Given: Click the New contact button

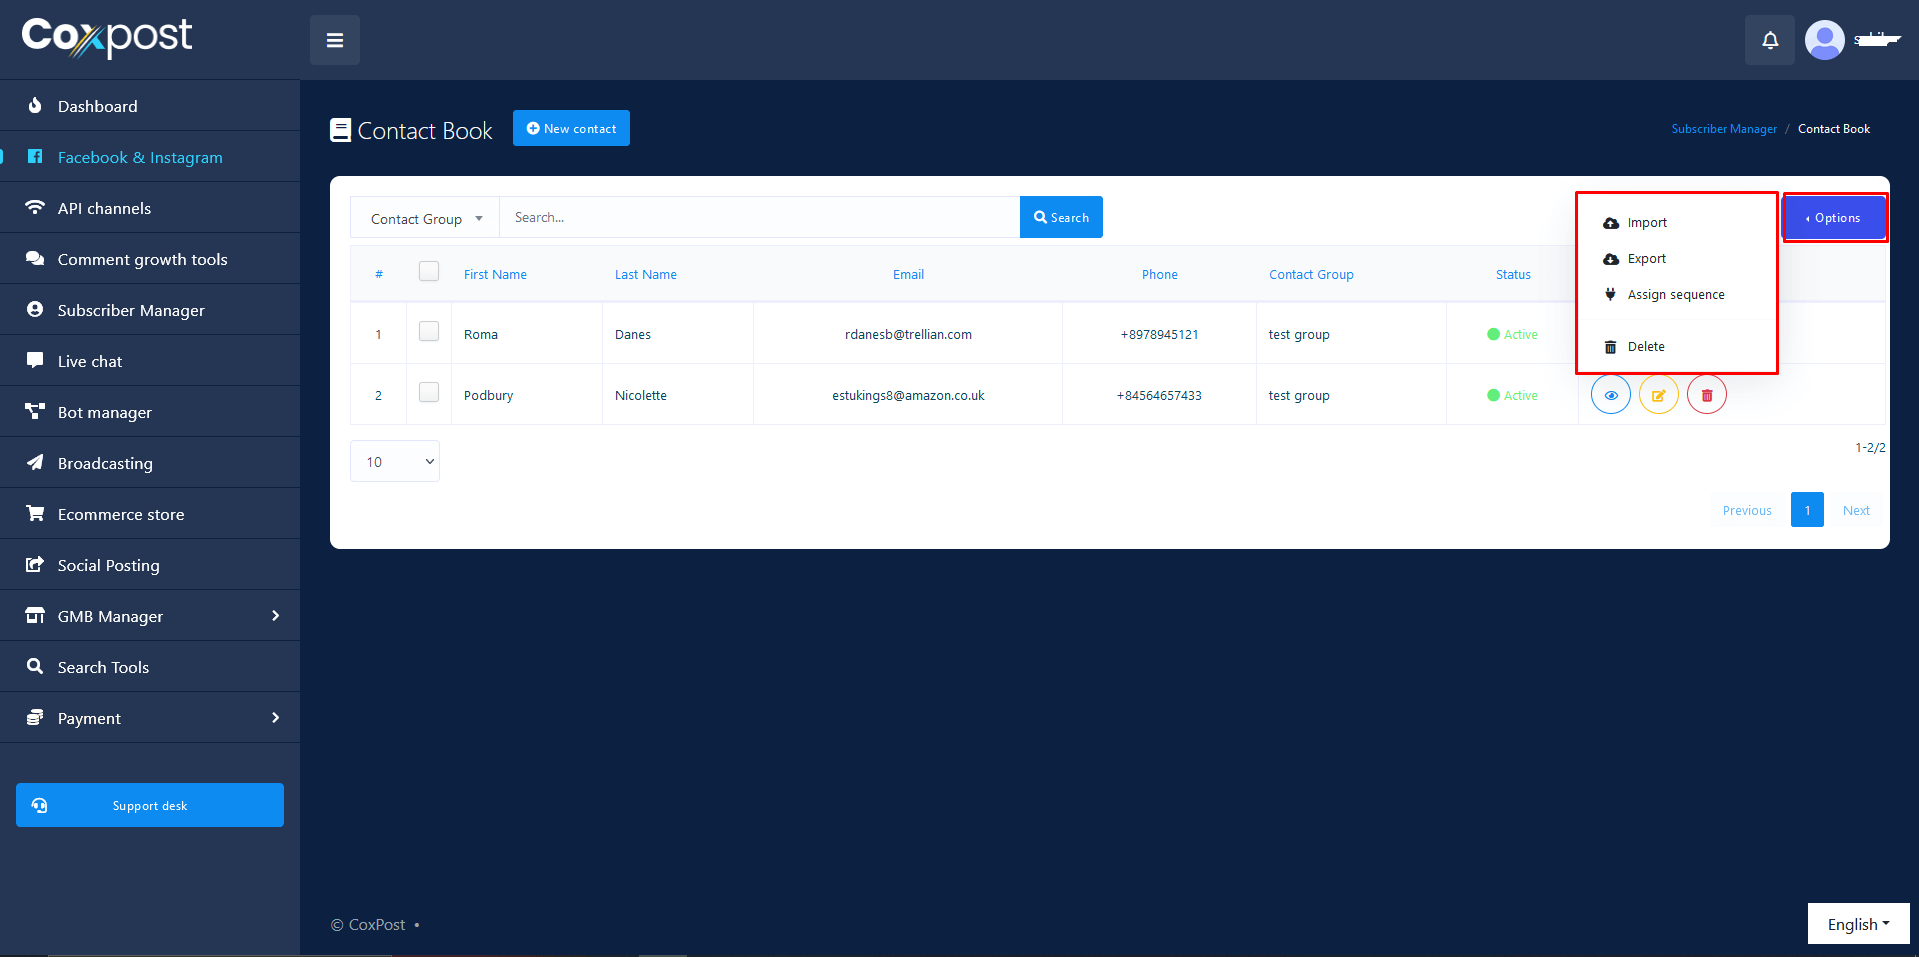Looking at the screenshot, I should pos(571,128).
